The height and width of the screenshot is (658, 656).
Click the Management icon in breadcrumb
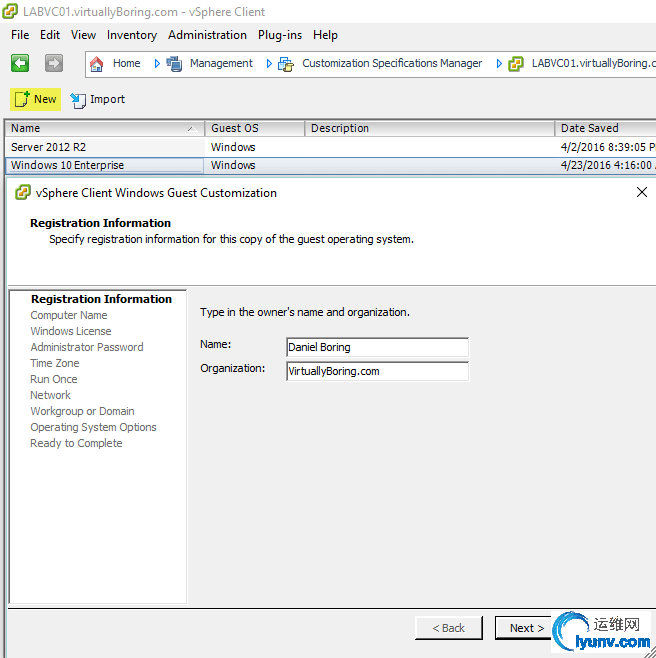coord(174,64)
